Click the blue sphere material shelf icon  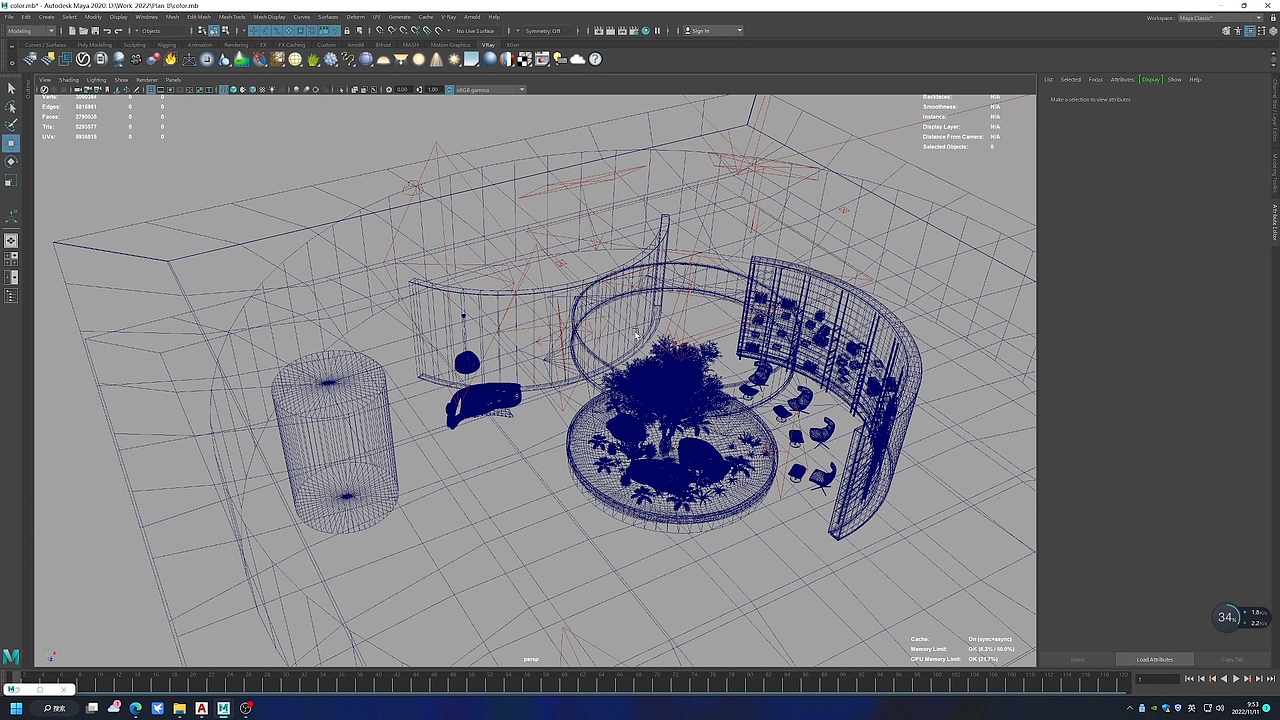489,59
